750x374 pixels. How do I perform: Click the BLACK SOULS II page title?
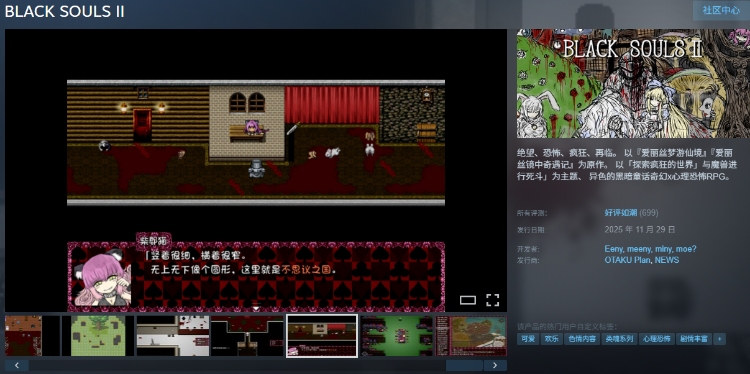point(65,11)
